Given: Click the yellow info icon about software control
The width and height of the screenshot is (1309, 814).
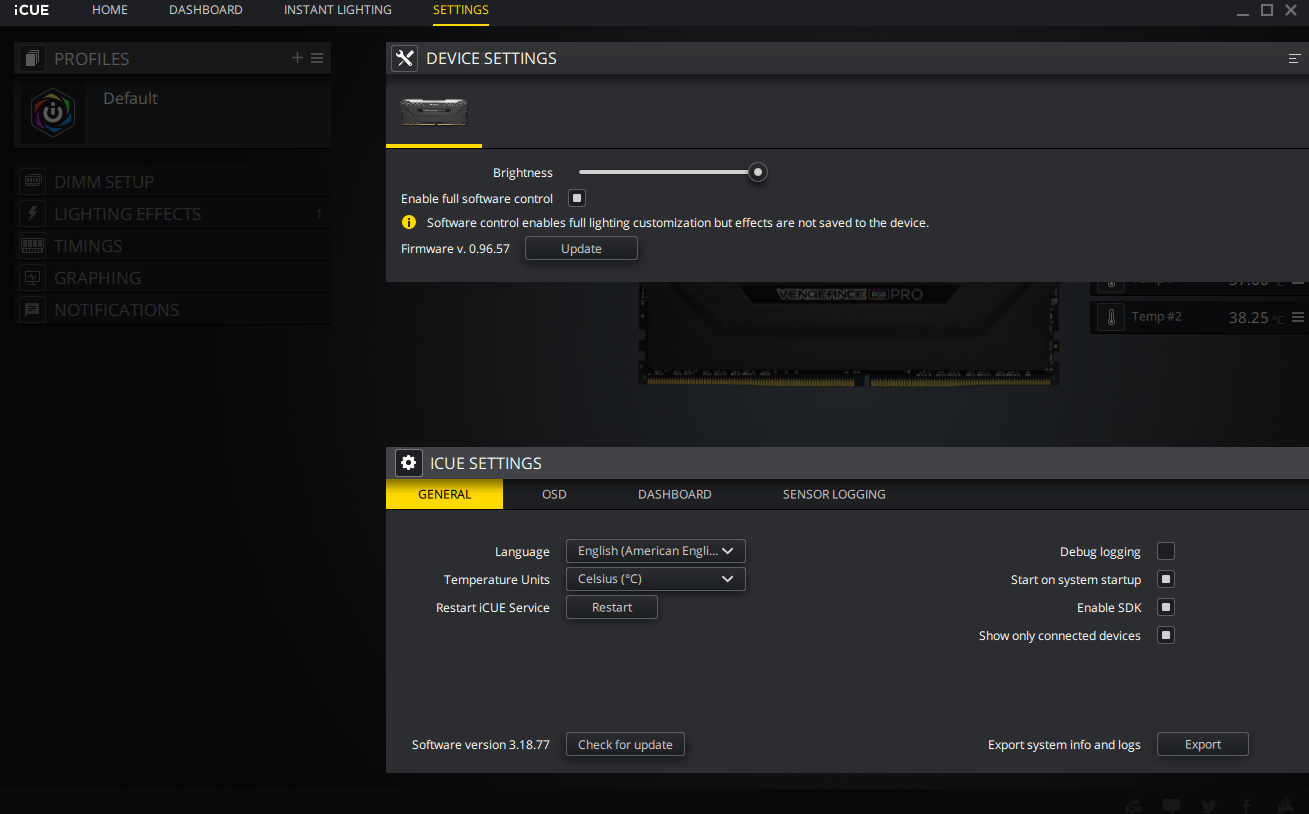Looking at the screenshot, I should tap(409, 223).
